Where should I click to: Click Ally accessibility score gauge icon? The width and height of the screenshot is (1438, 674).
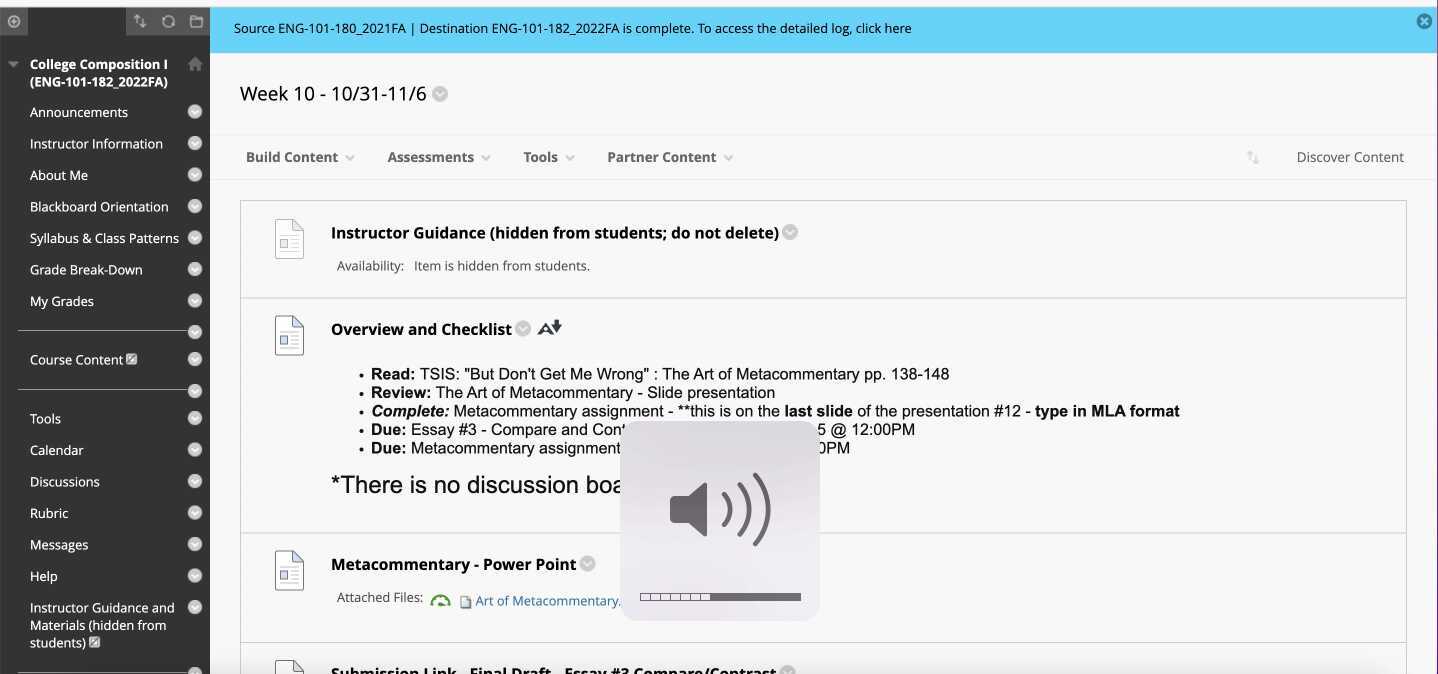click(x=440, y=601)
